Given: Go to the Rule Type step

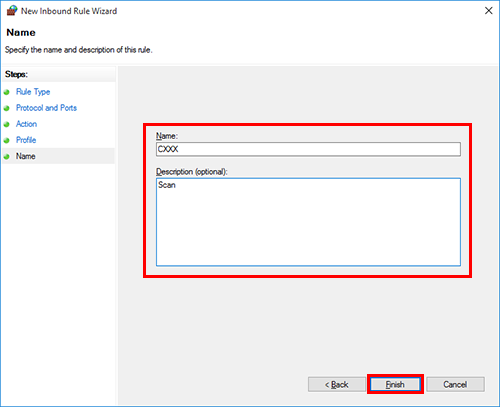Looking at the screenshot, I should point(33,92).
